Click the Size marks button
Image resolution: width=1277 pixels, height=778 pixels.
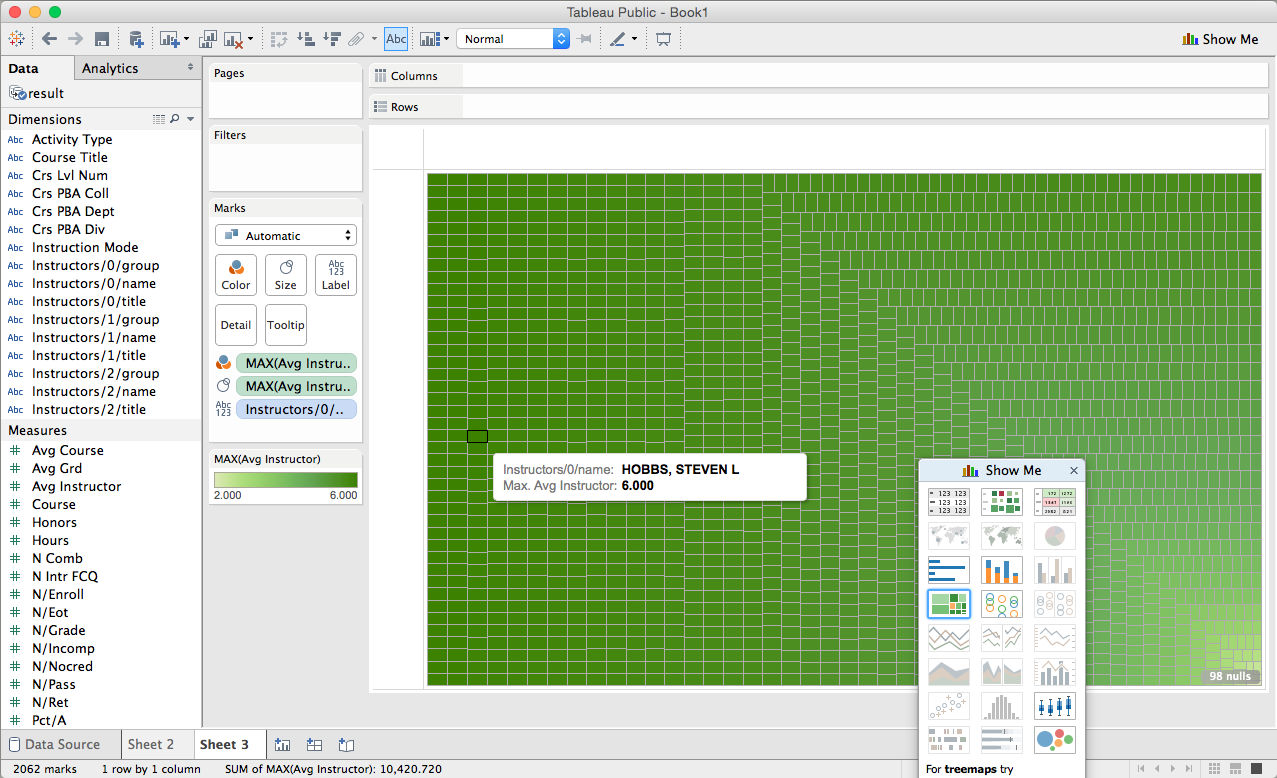click(x=286, y=275)
